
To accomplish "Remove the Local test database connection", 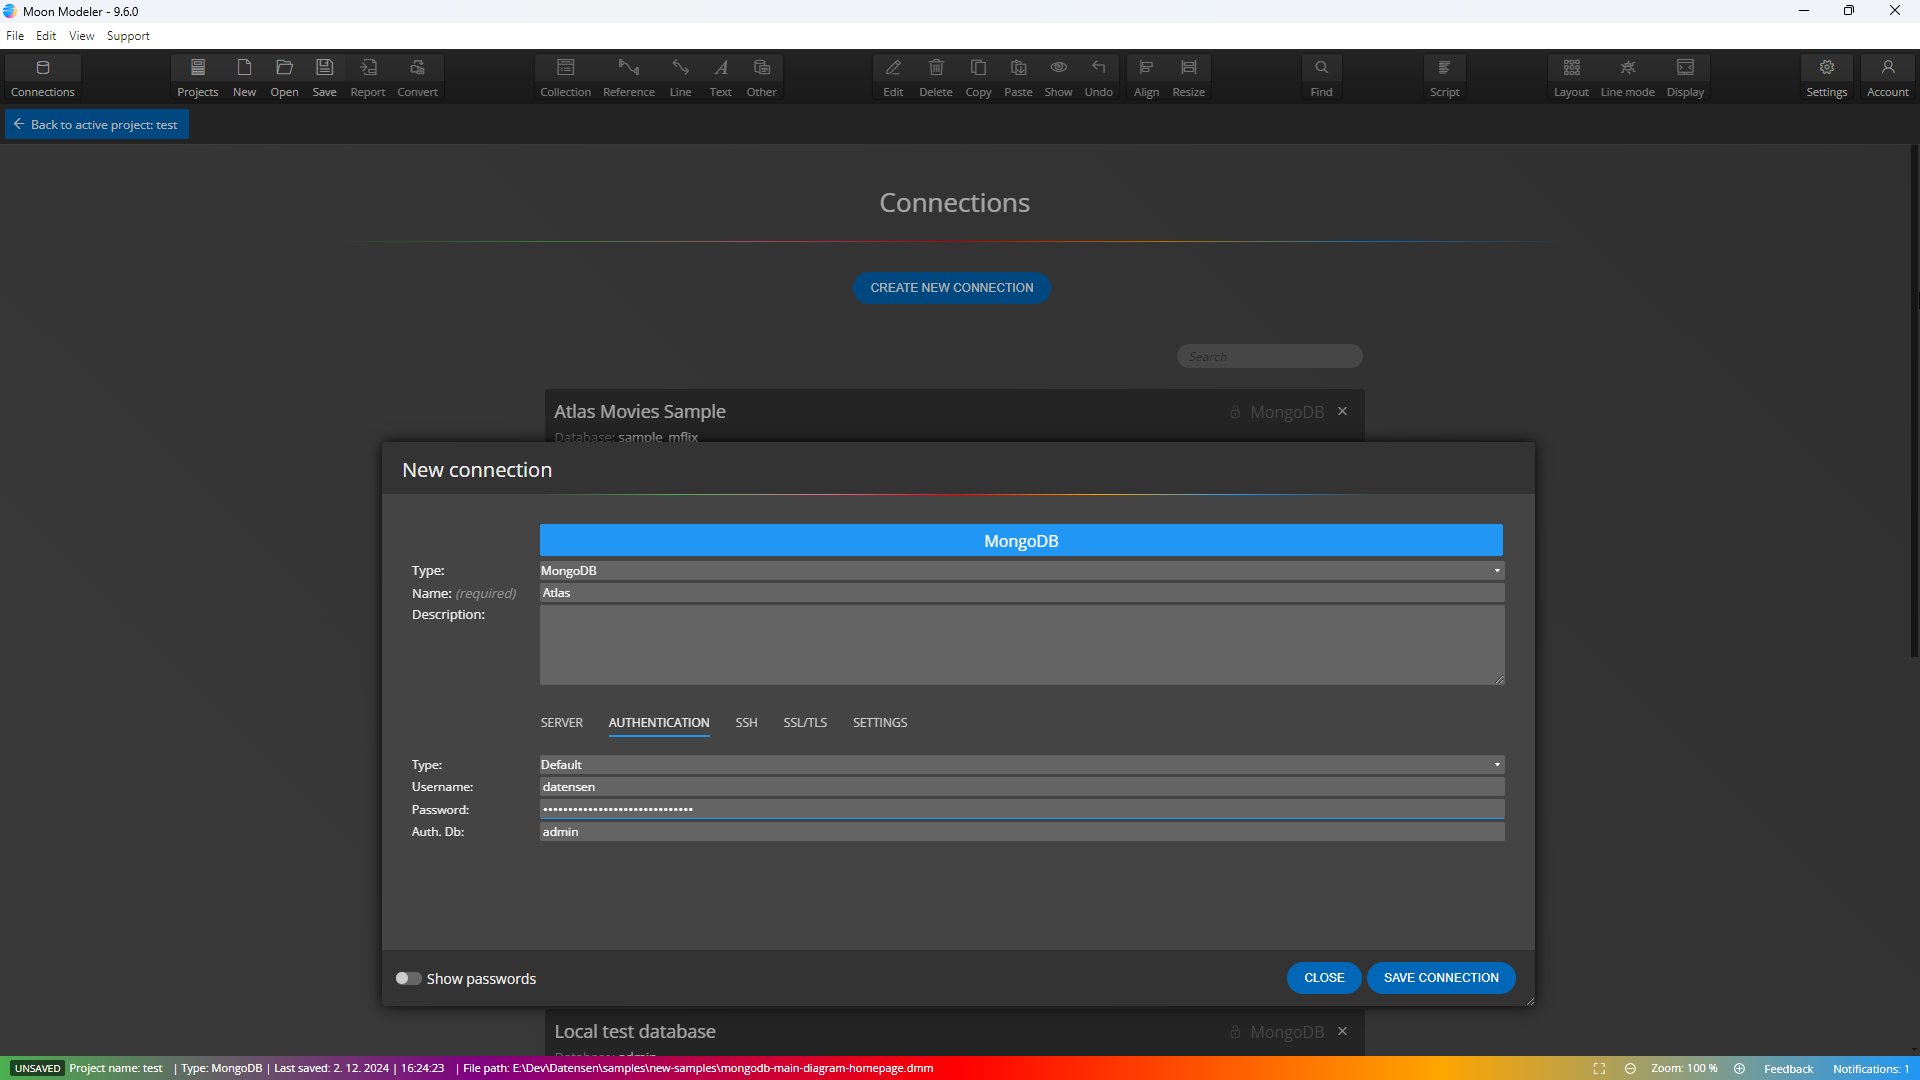I will [x=1342, y=1031].
